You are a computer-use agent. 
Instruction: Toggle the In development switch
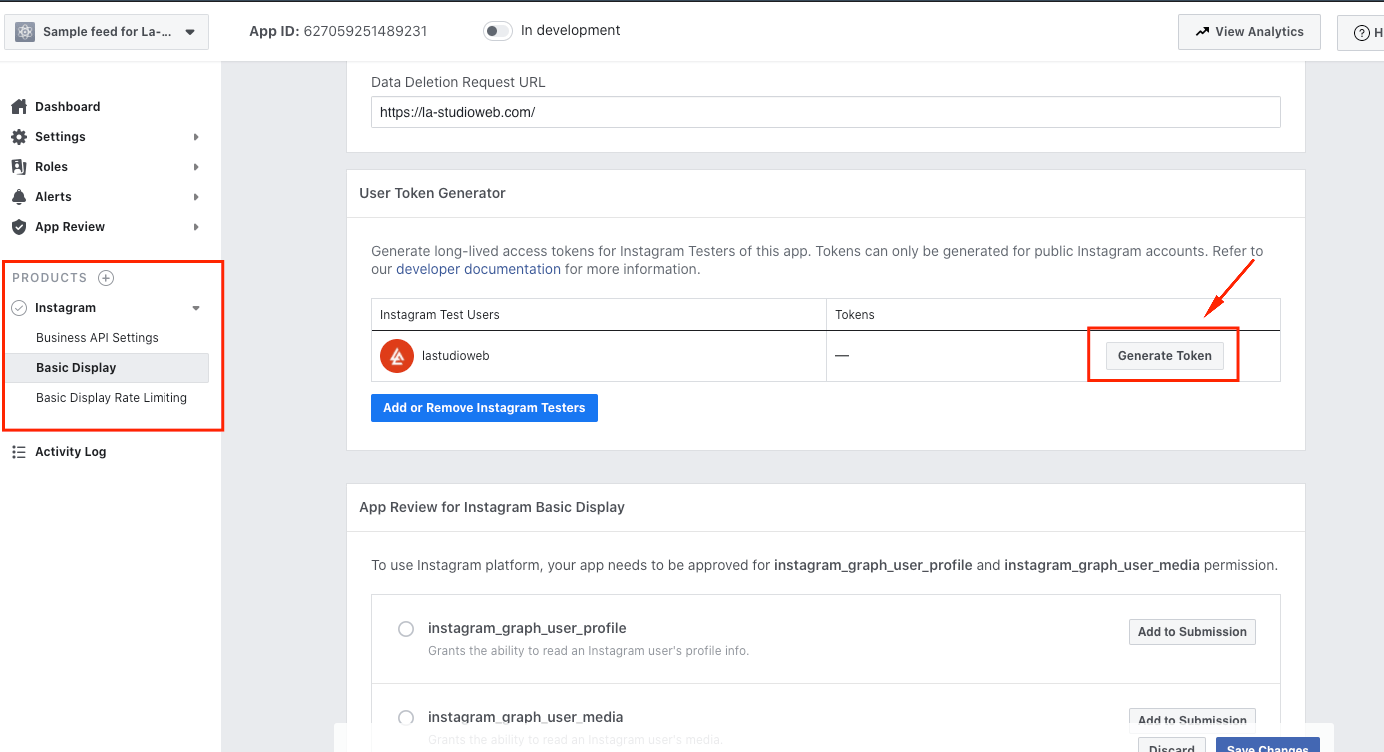click(497, 31)
